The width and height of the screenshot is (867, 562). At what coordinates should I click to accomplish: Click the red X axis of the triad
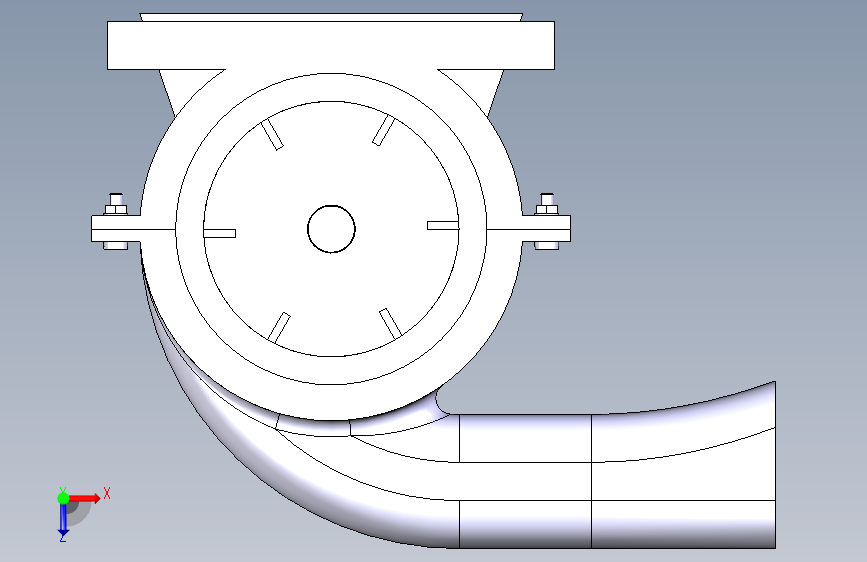point(84,498)
